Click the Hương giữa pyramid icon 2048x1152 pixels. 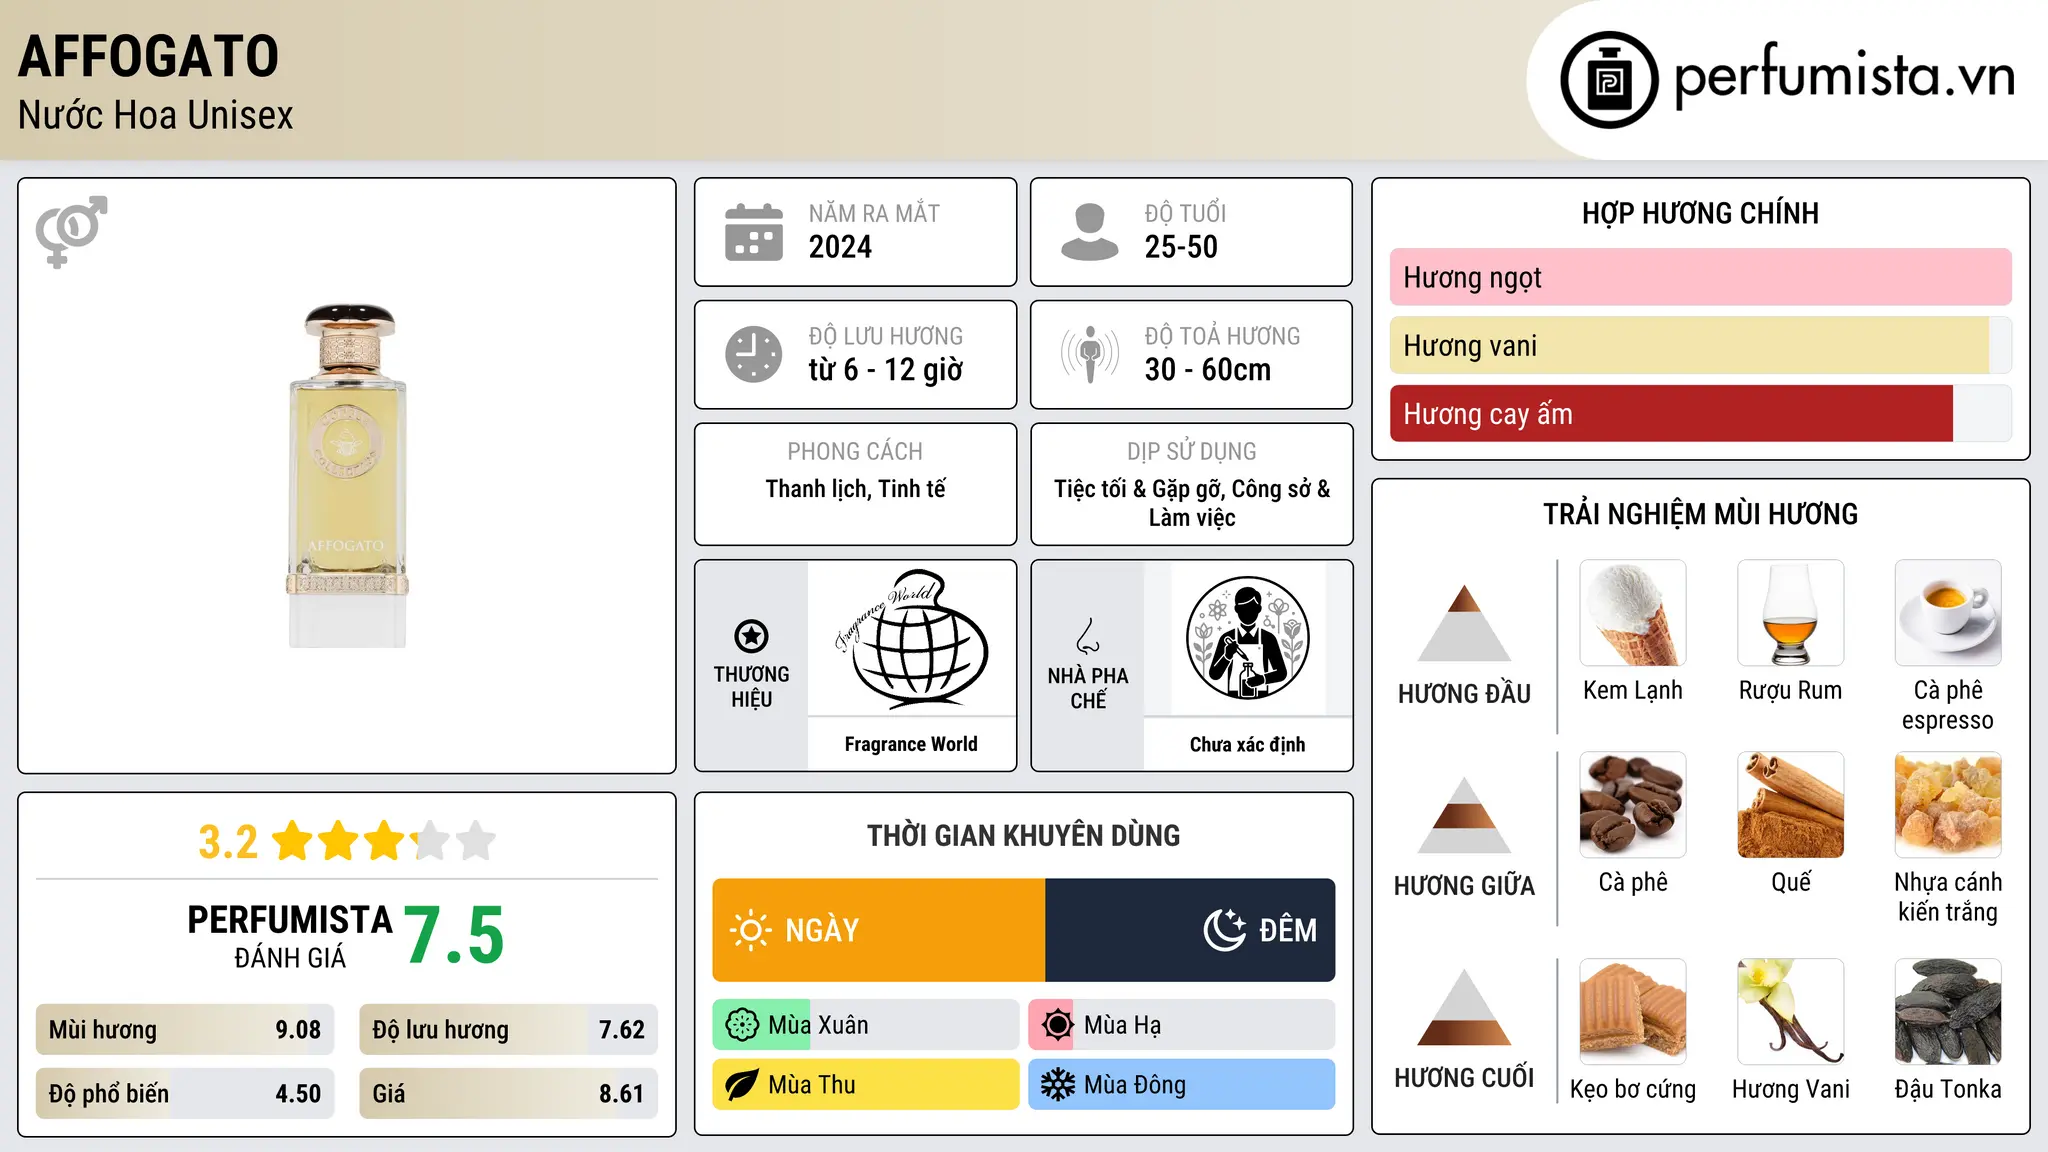(x=1464, y=815)
